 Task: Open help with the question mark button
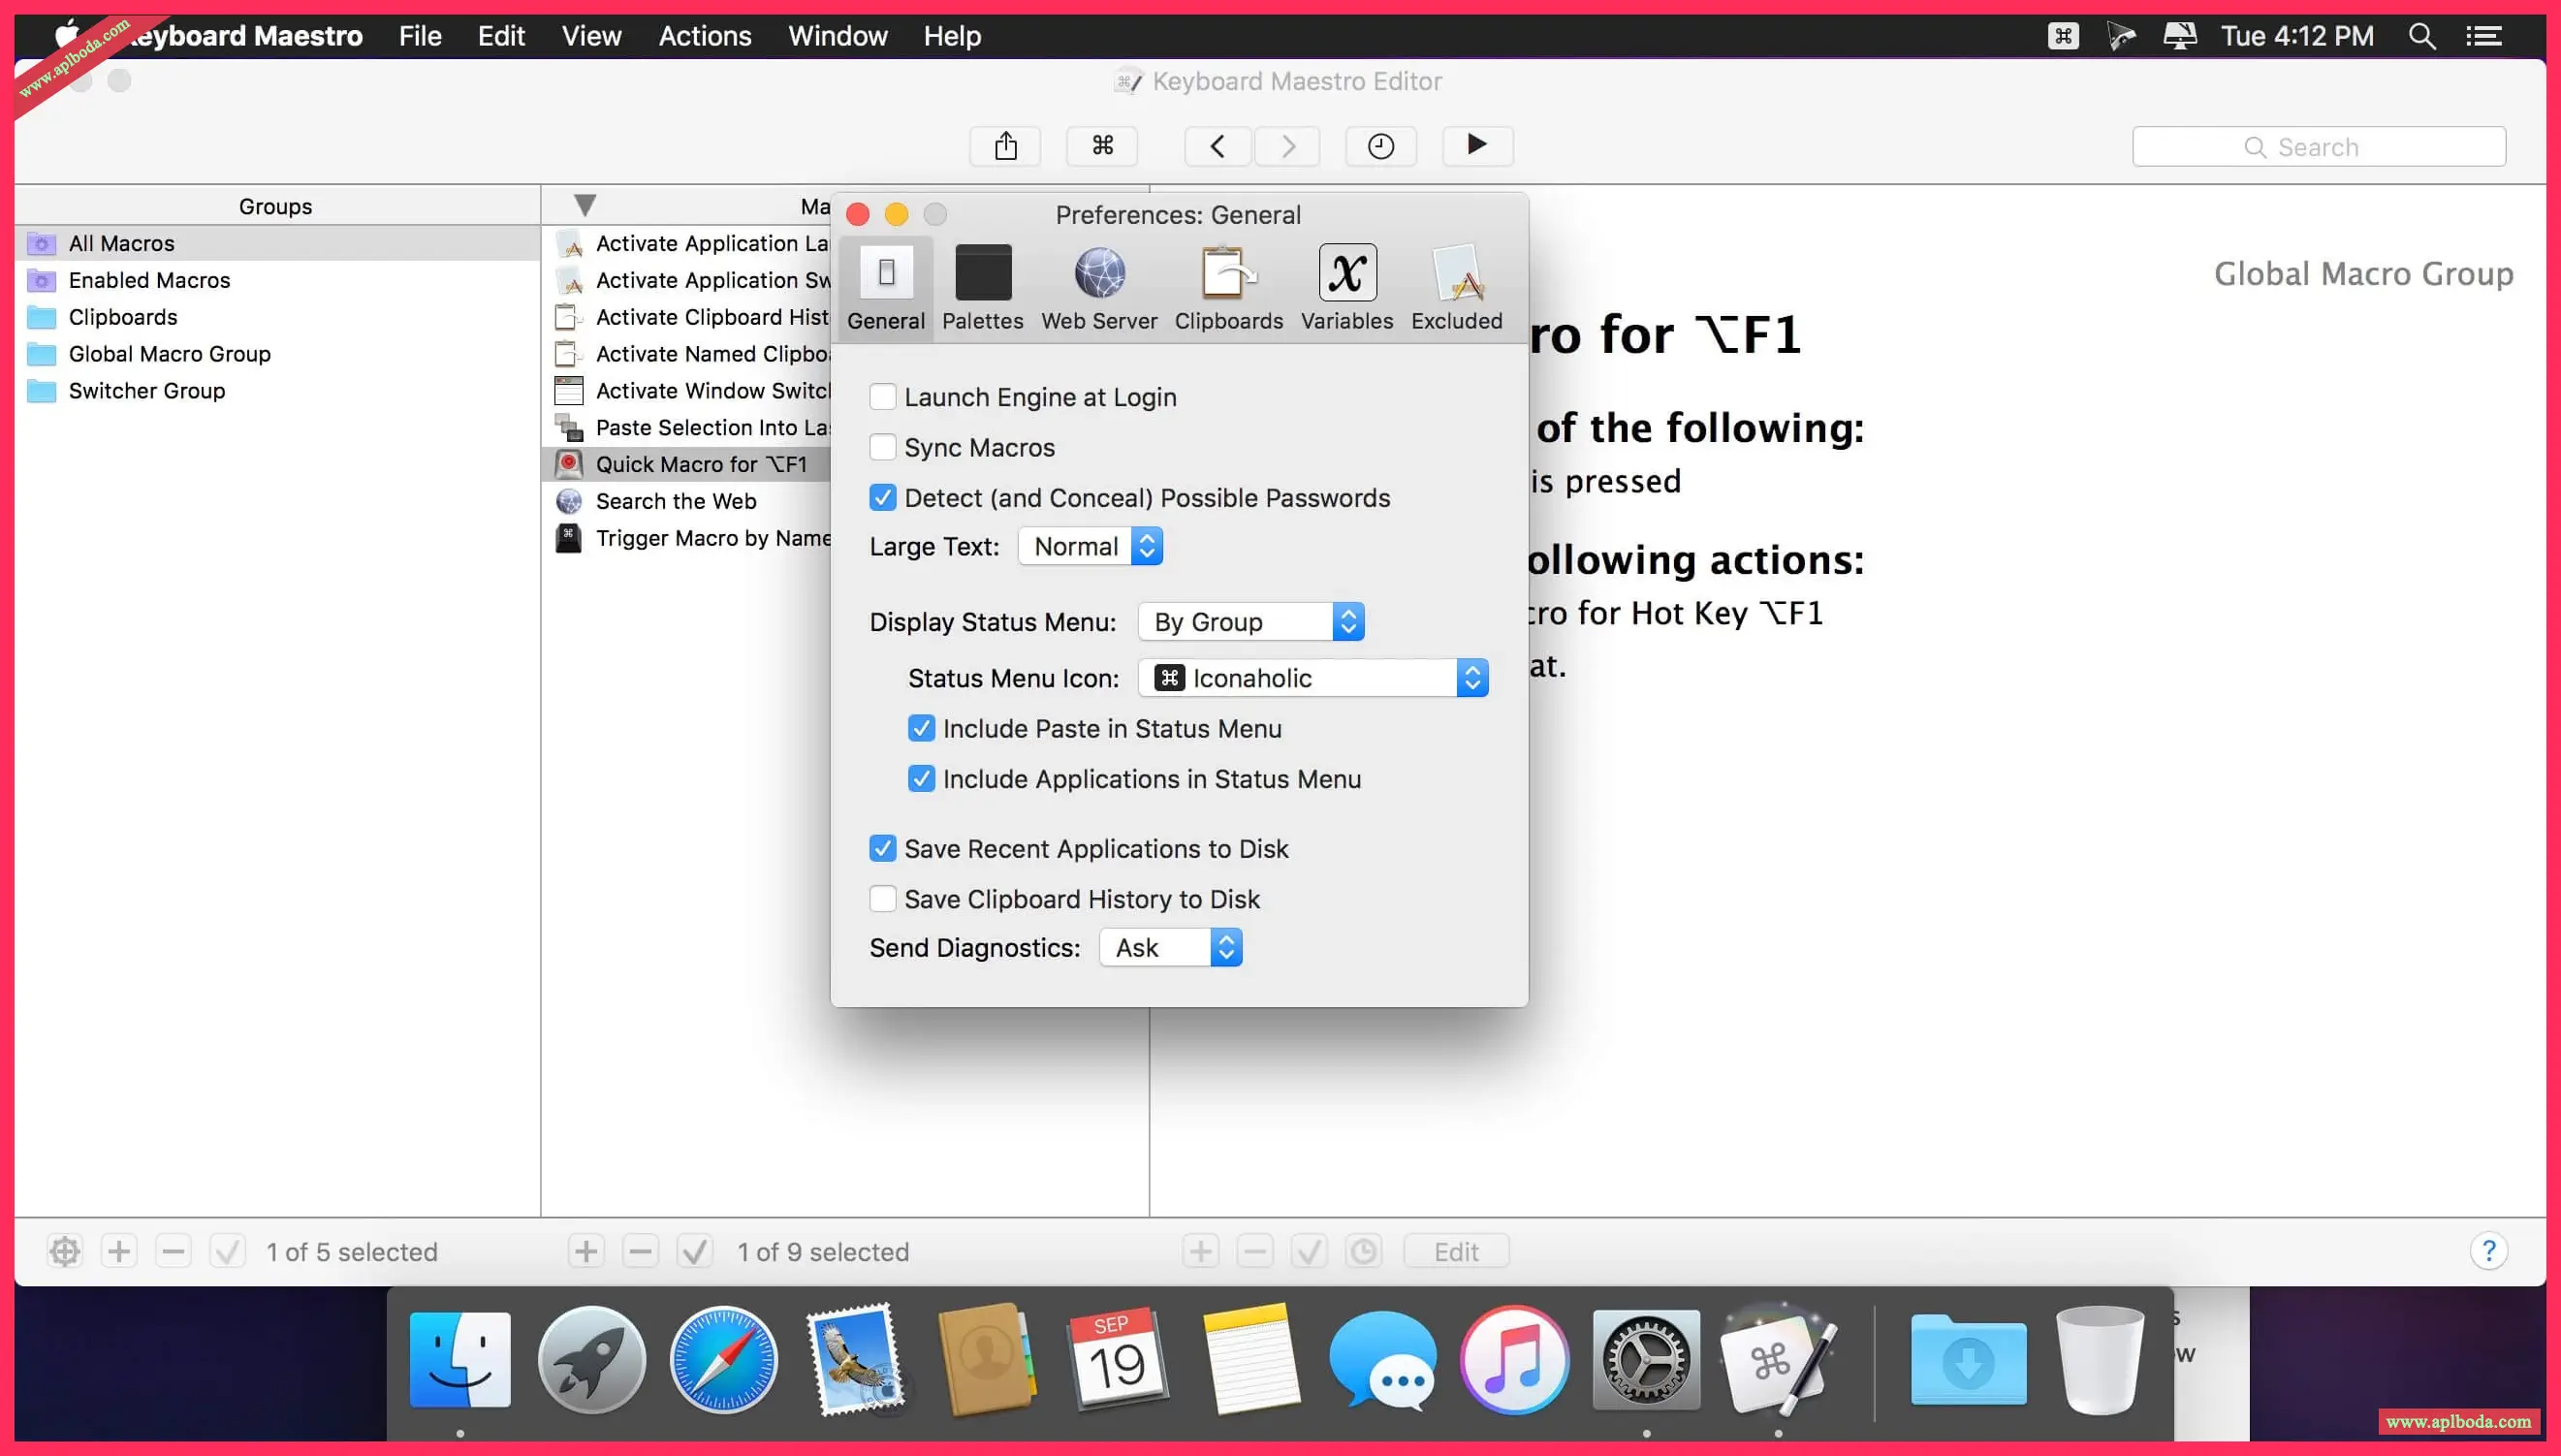pos(2488,1251)
